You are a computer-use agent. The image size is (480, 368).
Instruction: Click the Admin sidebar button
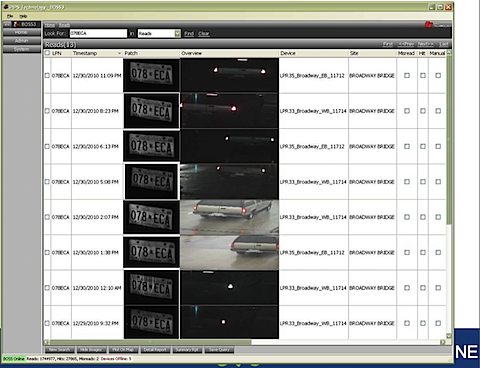pyautogui.click(x=21, y=41)
